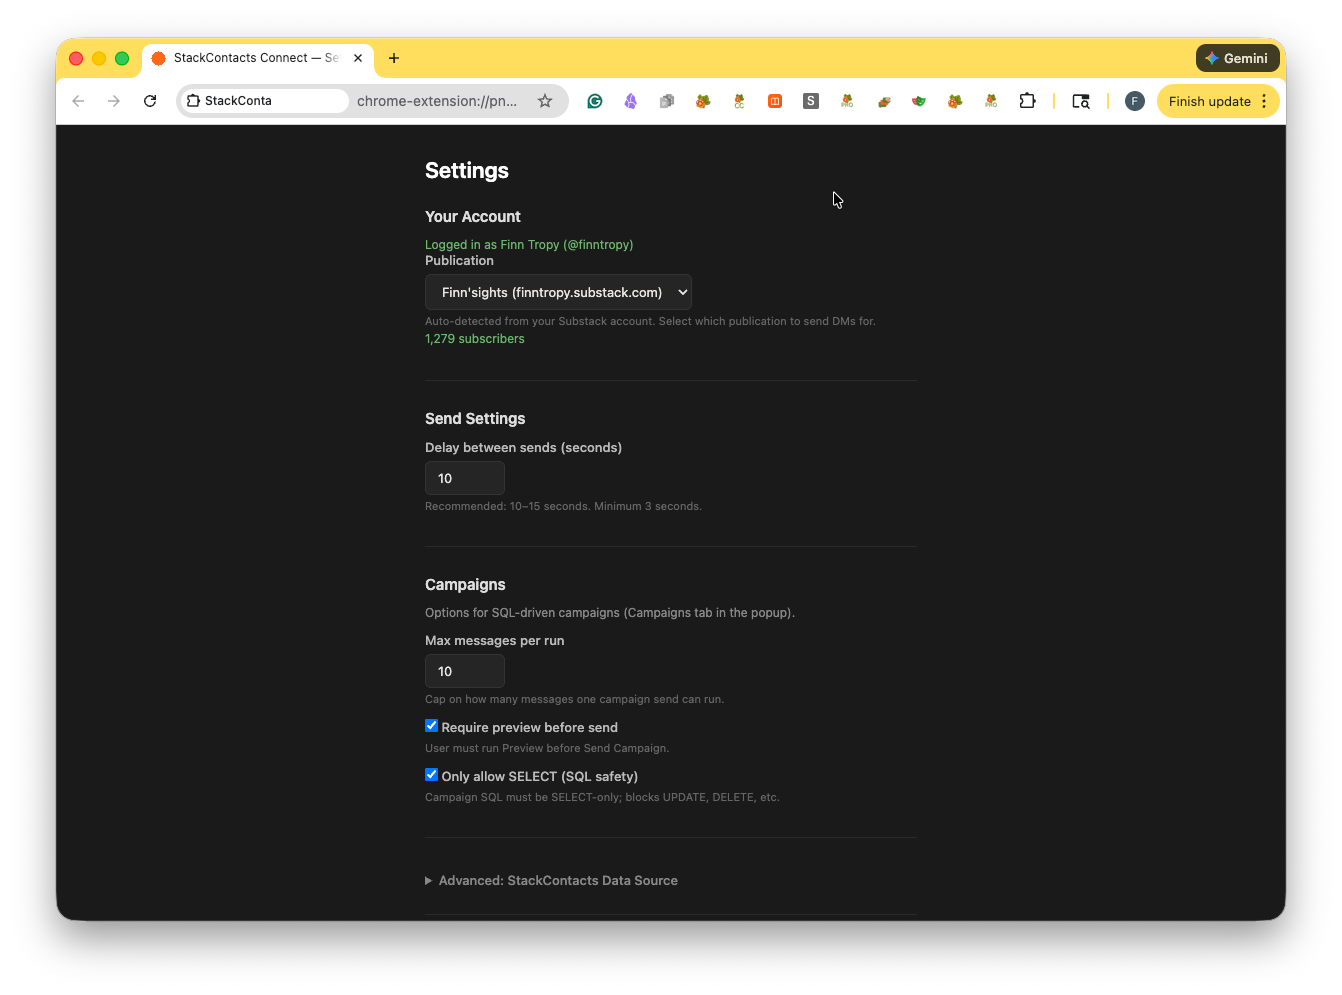Click the Max messages per run field
The height and width of the screenshot is (995, 1342).
[x=465, y=671]
